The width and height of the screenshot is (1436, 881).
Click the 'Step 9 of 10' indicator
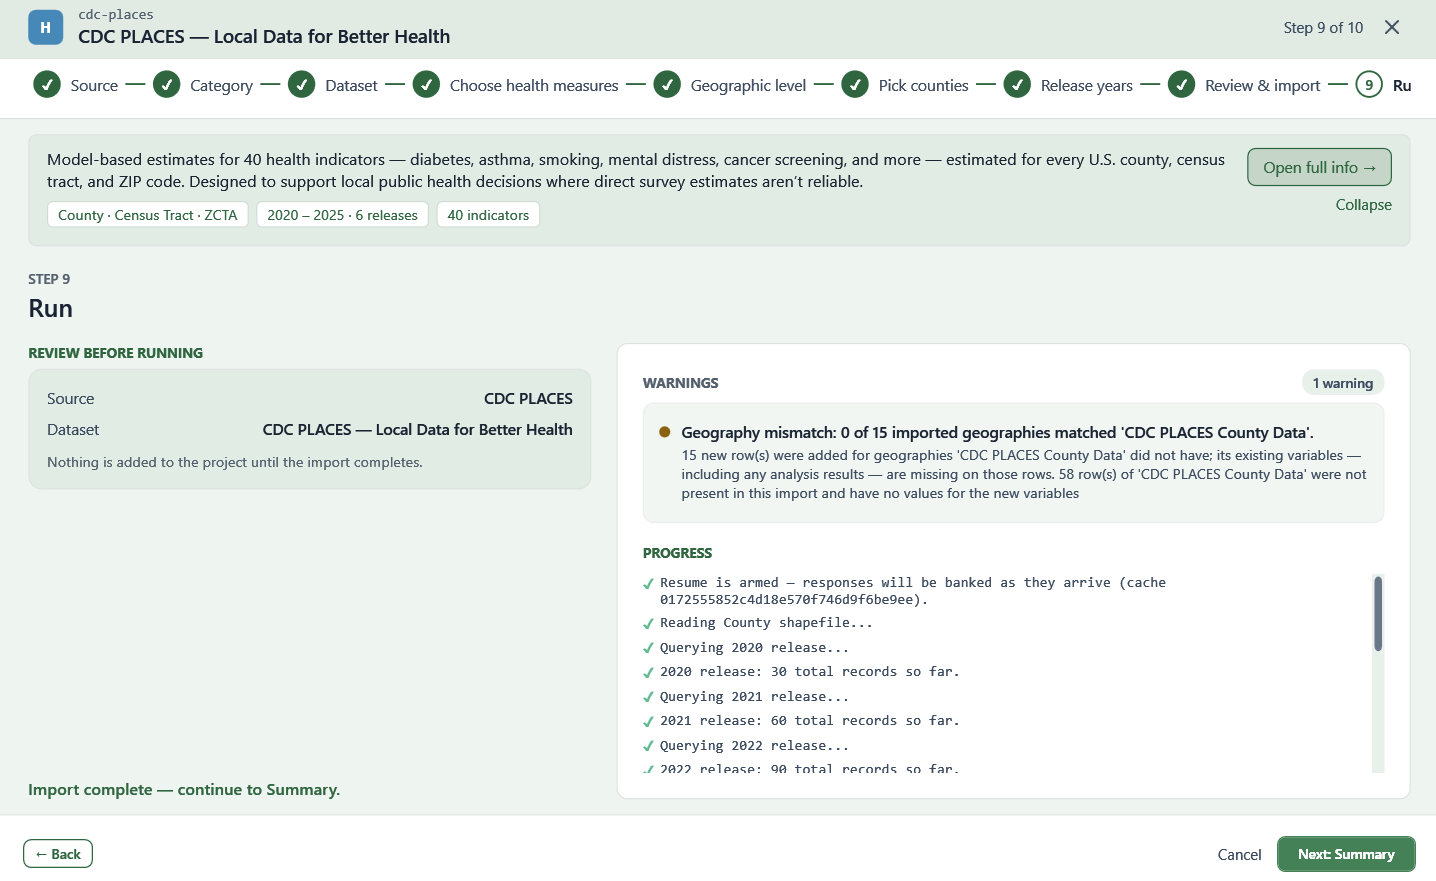click(1323, 28)
